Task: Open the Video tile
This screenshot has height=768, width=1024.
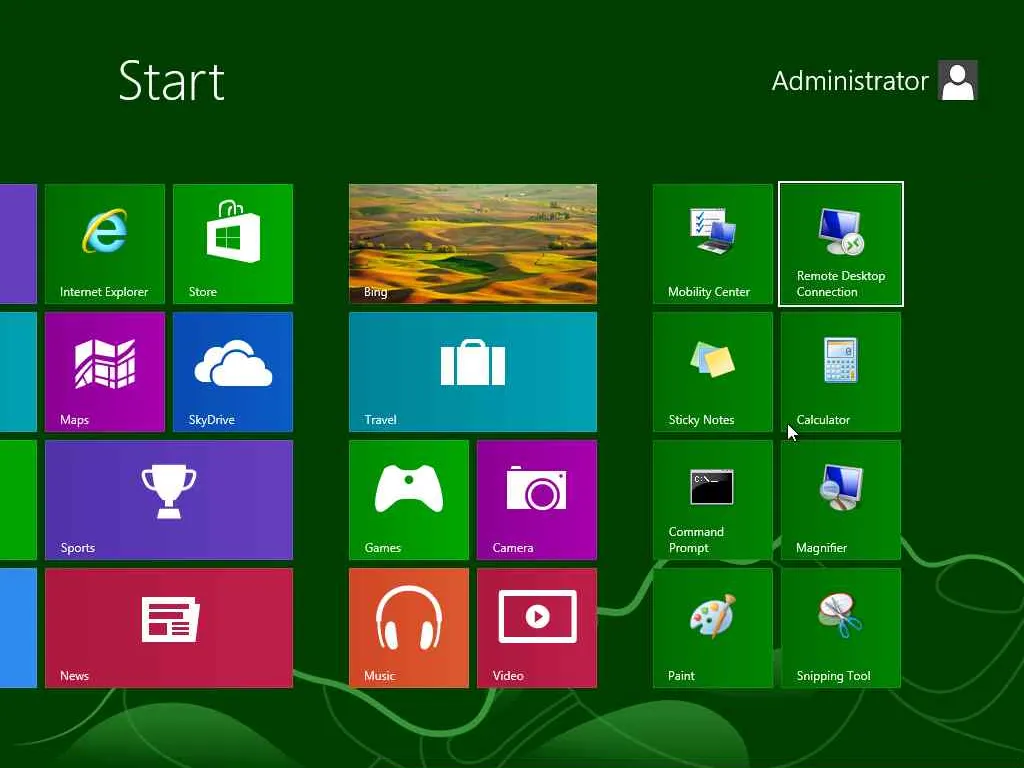Action: click(537, 628)
